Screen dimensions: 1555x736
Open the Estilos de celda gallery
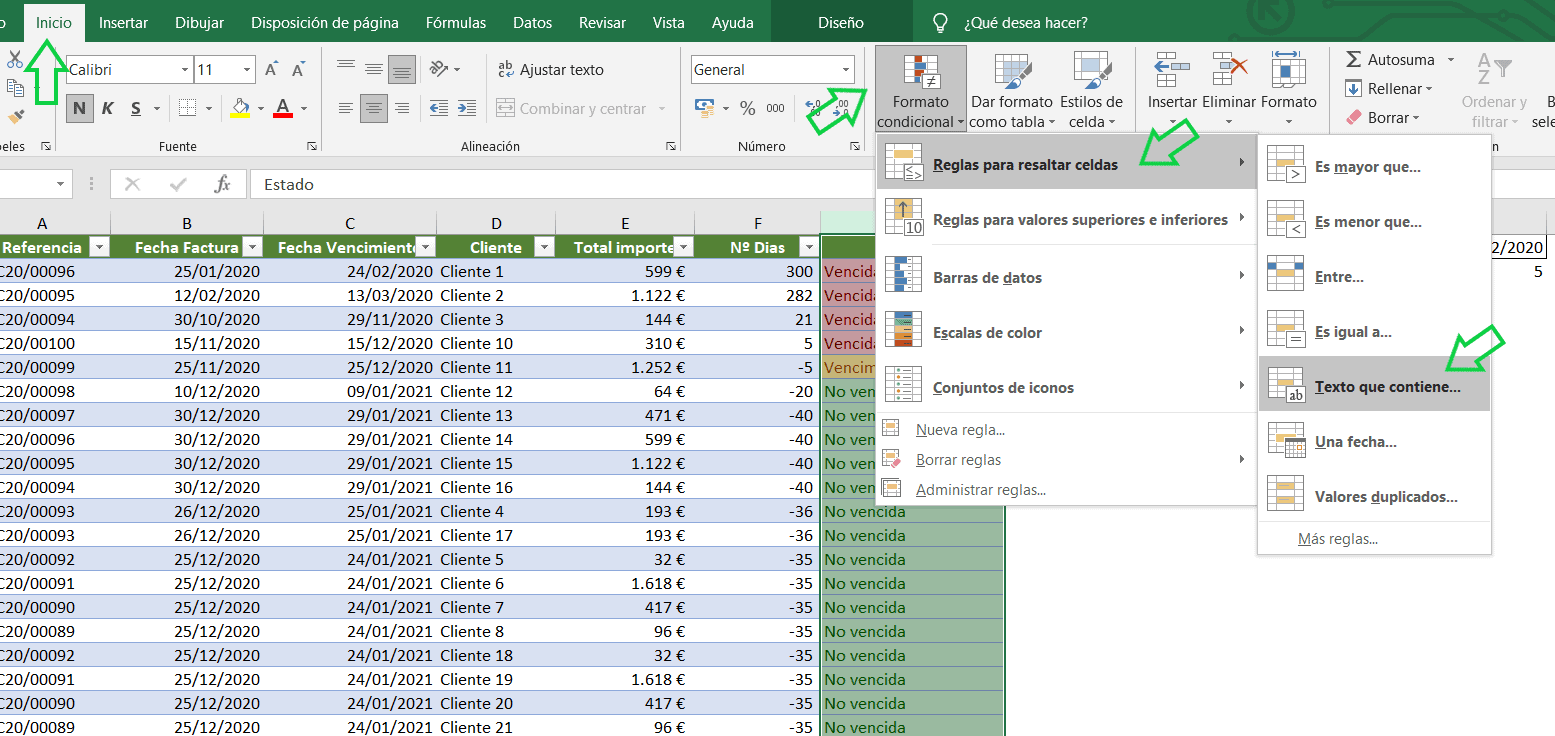[x=1090, y=90]
